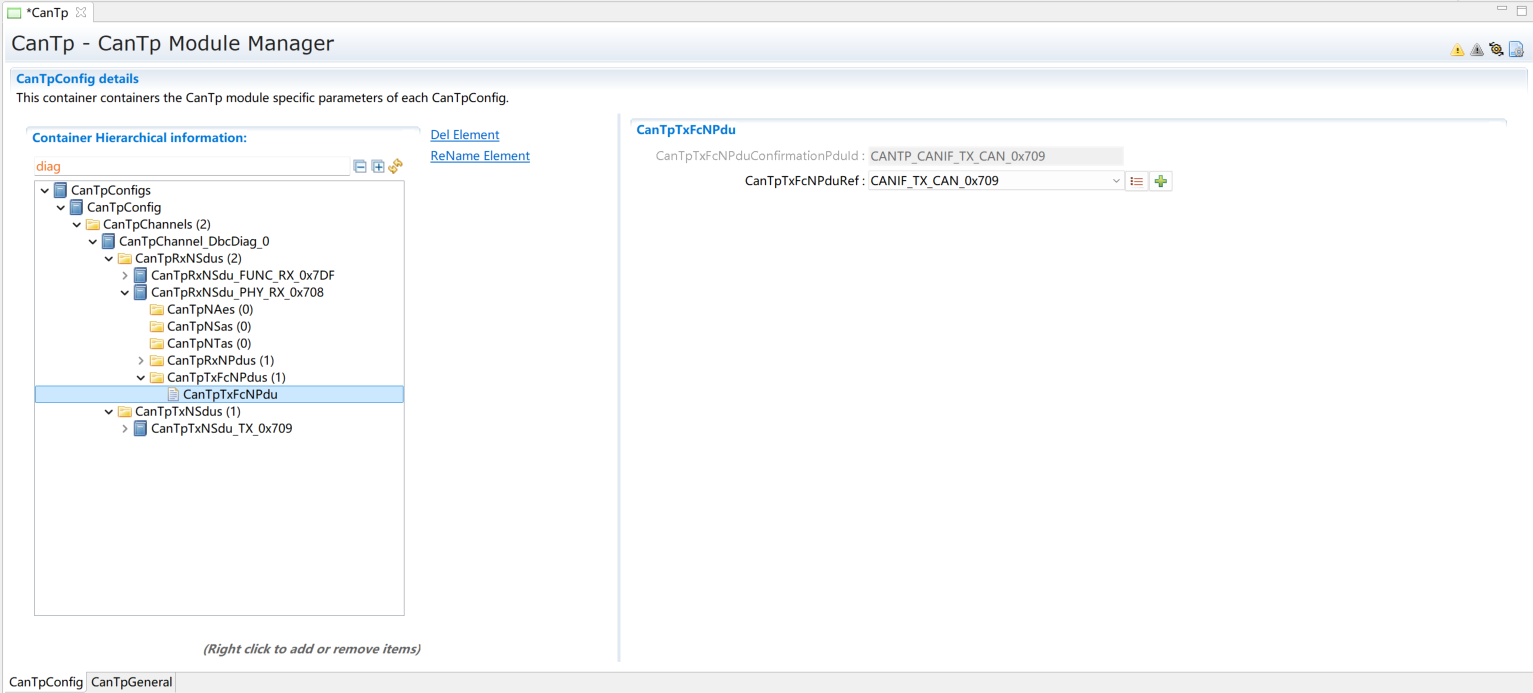Click the refresh icon beside the filter box
Screen dimensions: 1533x693
tap(395, 167)
